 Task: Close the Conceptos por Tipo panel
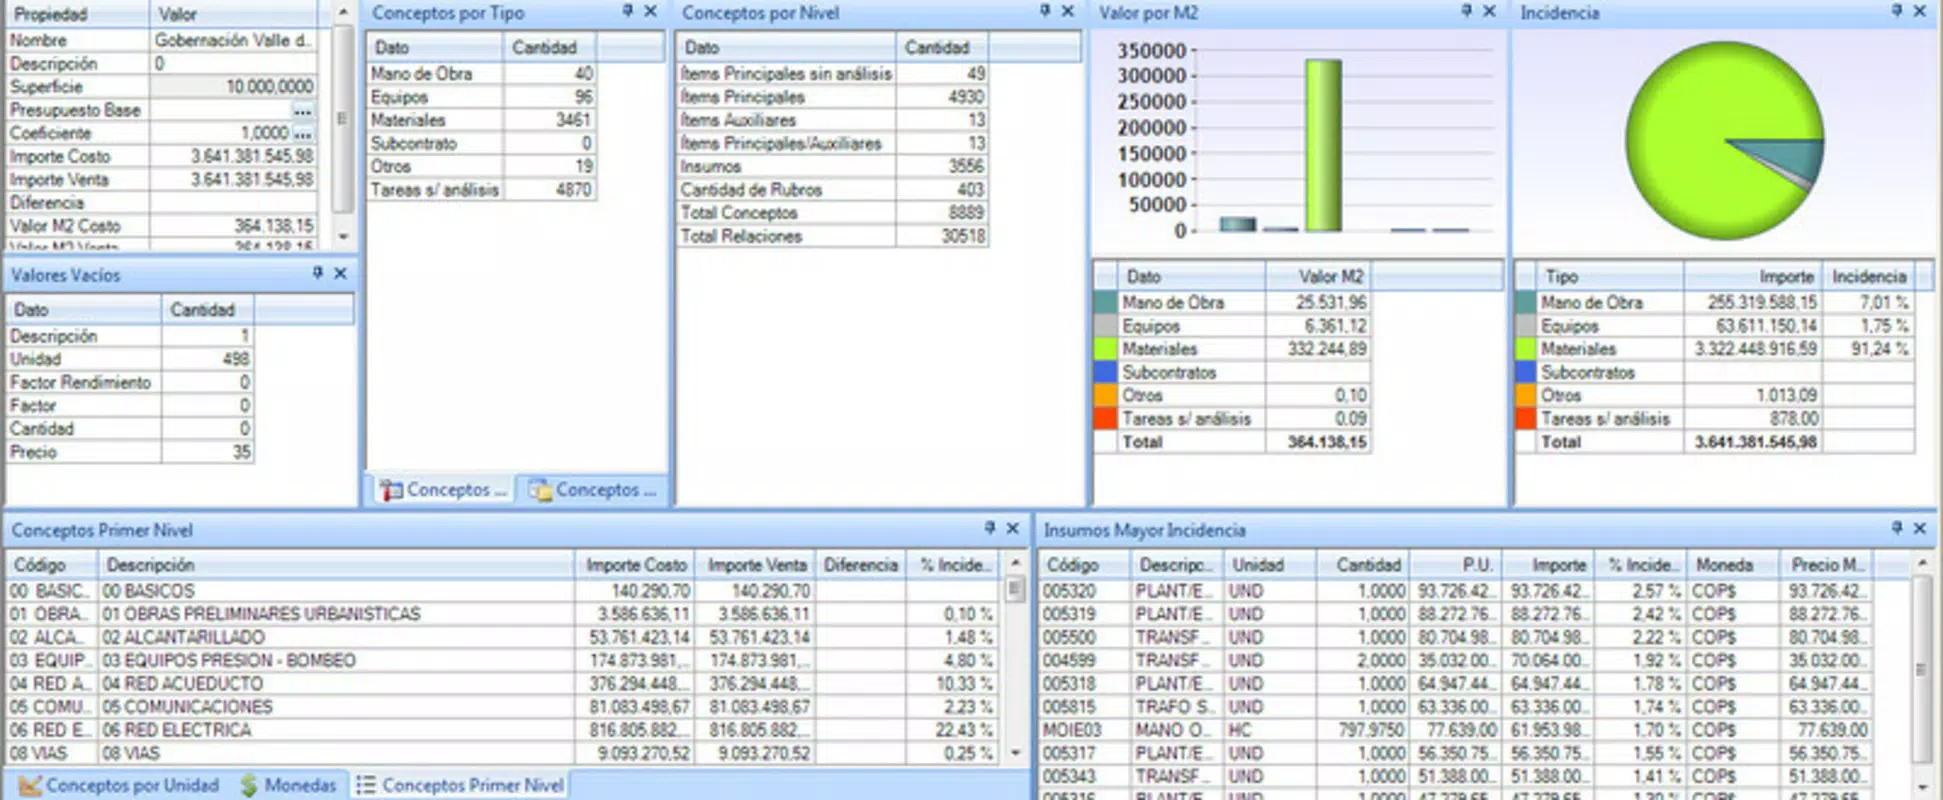coord(650,11)
